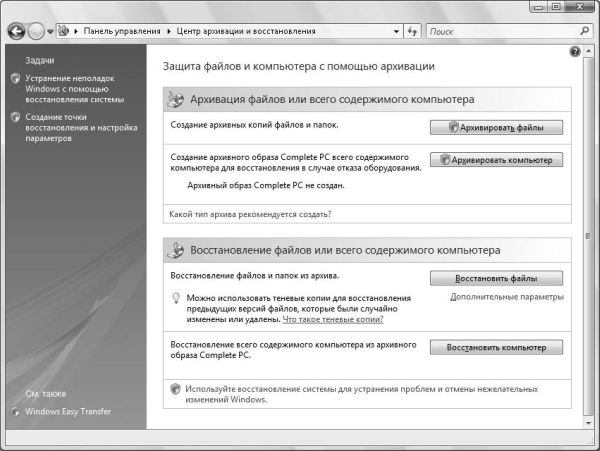Viewport: 600px width, 451px height.
Task: Expand arrow before Центр архивации и восстановления
Action: [169, 31]
